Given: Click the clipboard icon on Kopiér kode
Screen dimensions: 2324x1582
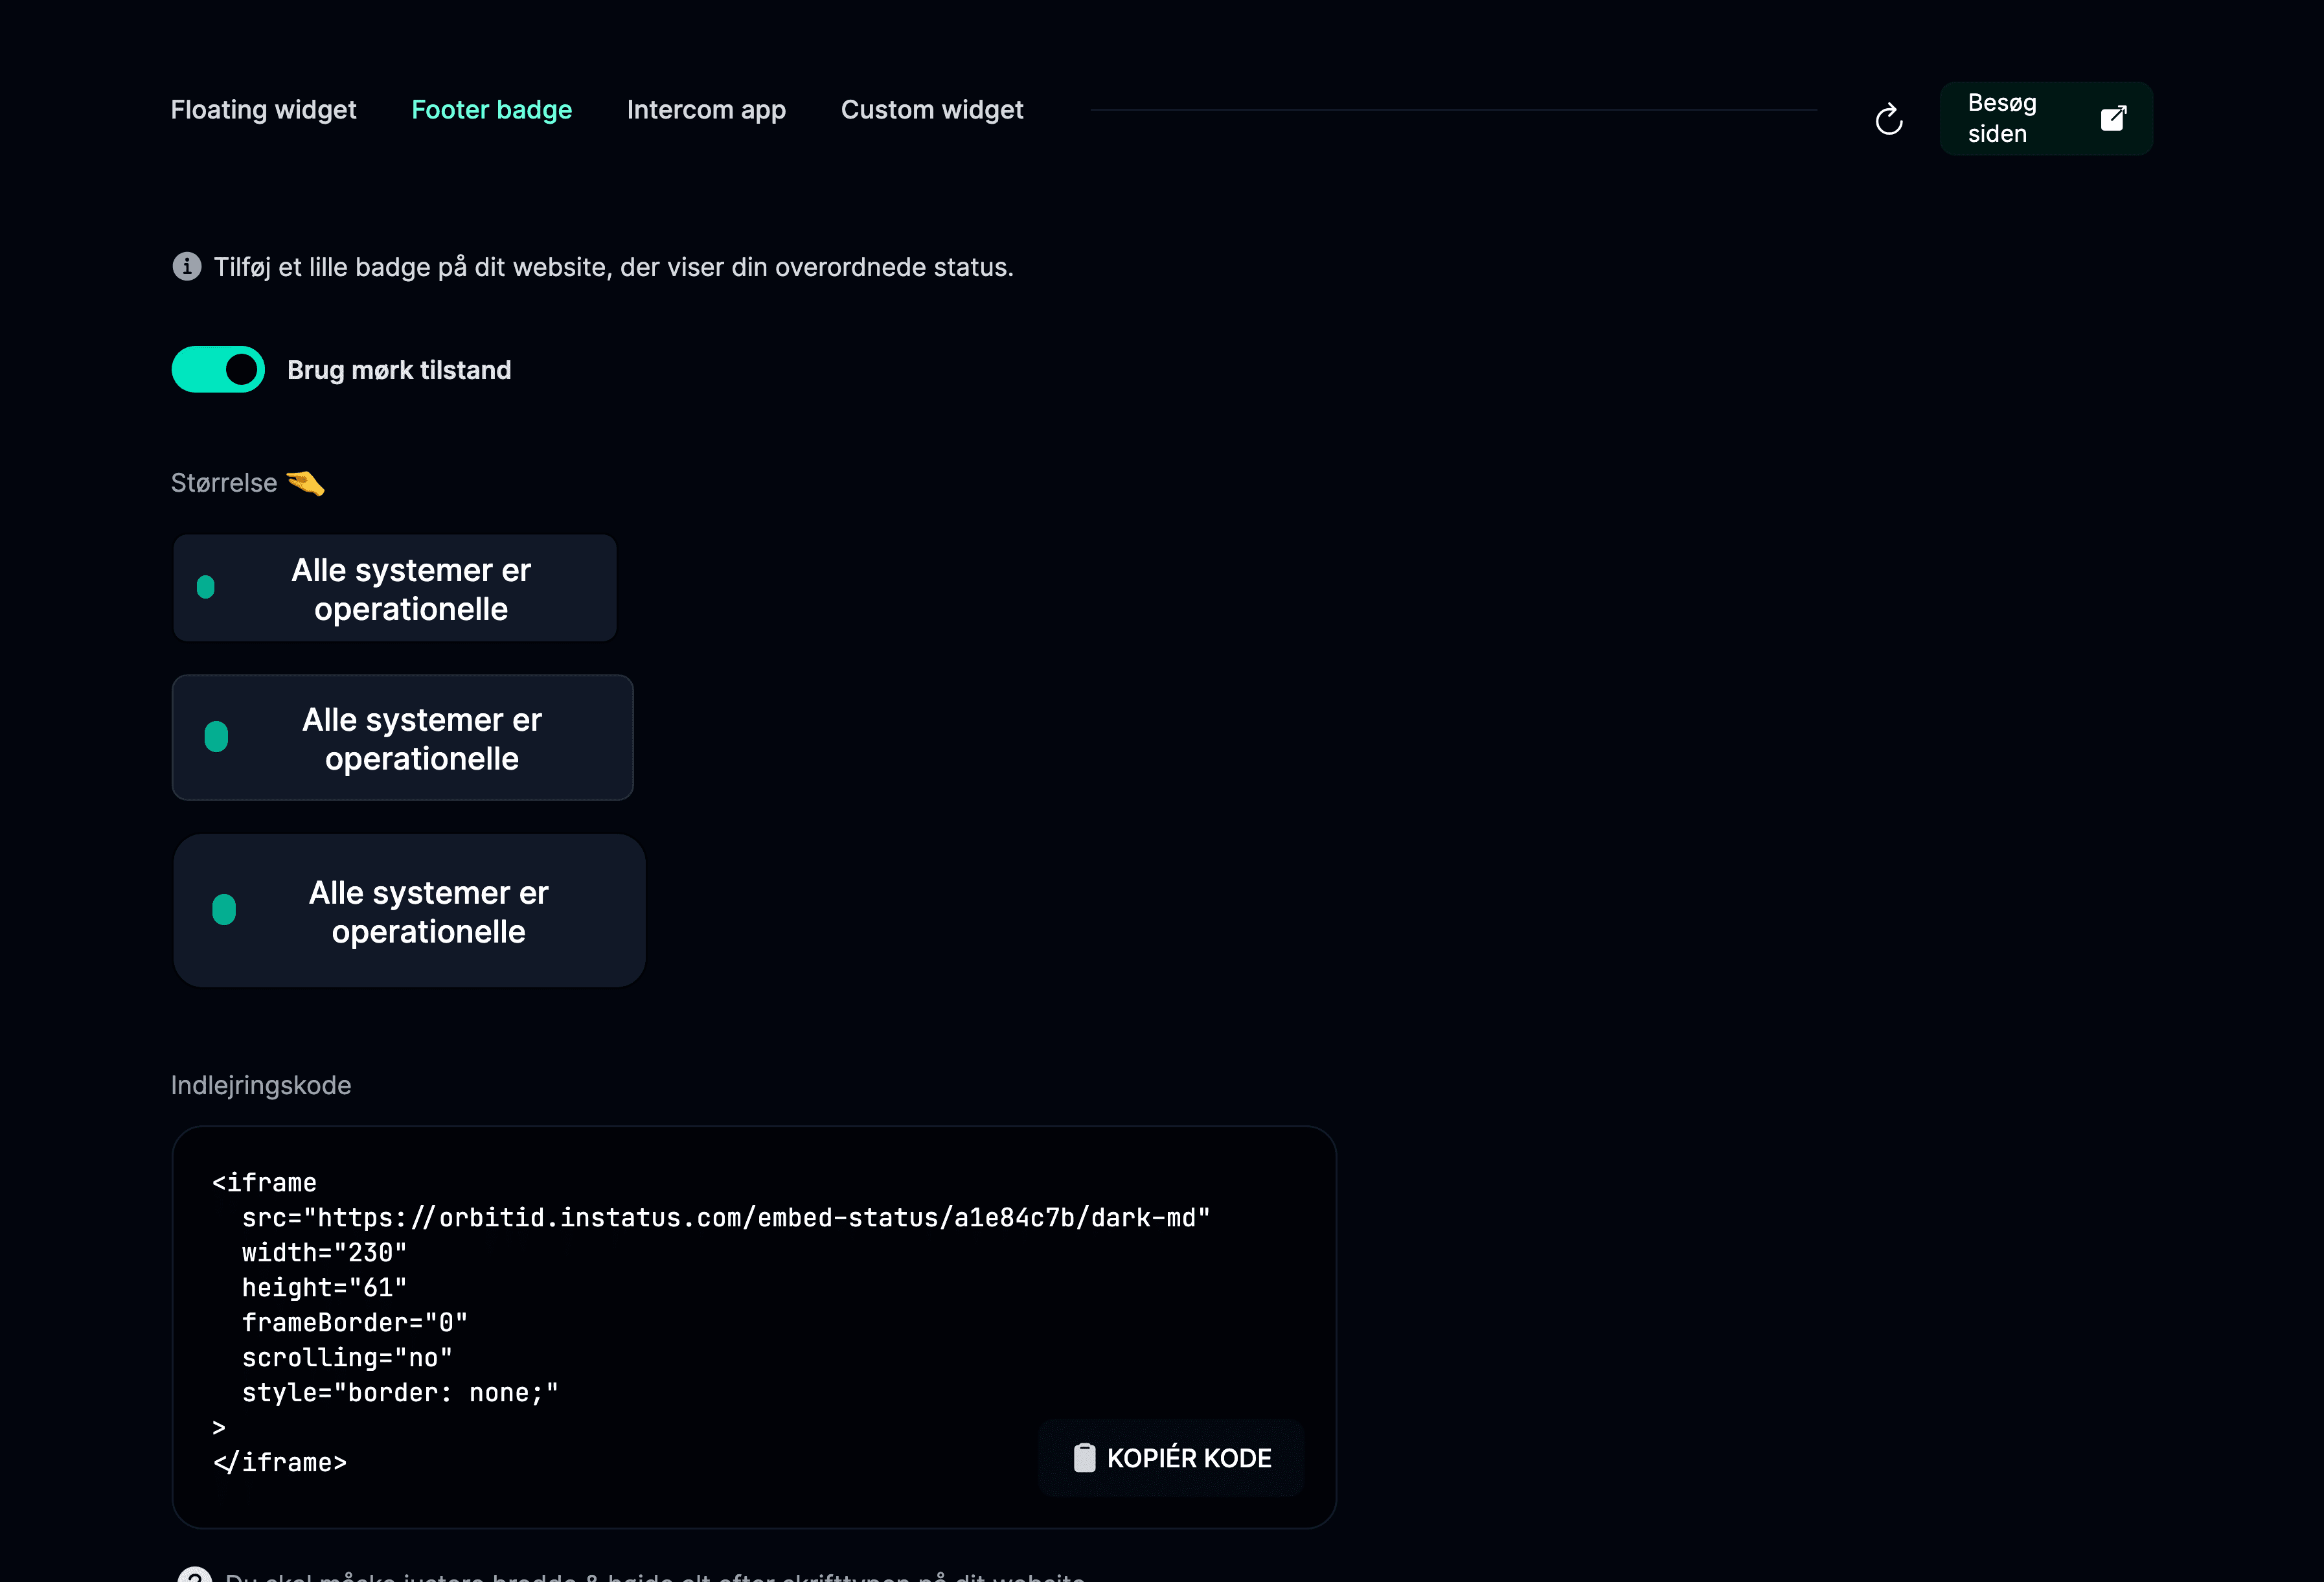Looking at the screenshot, I should click(x=1084, y=1457).
